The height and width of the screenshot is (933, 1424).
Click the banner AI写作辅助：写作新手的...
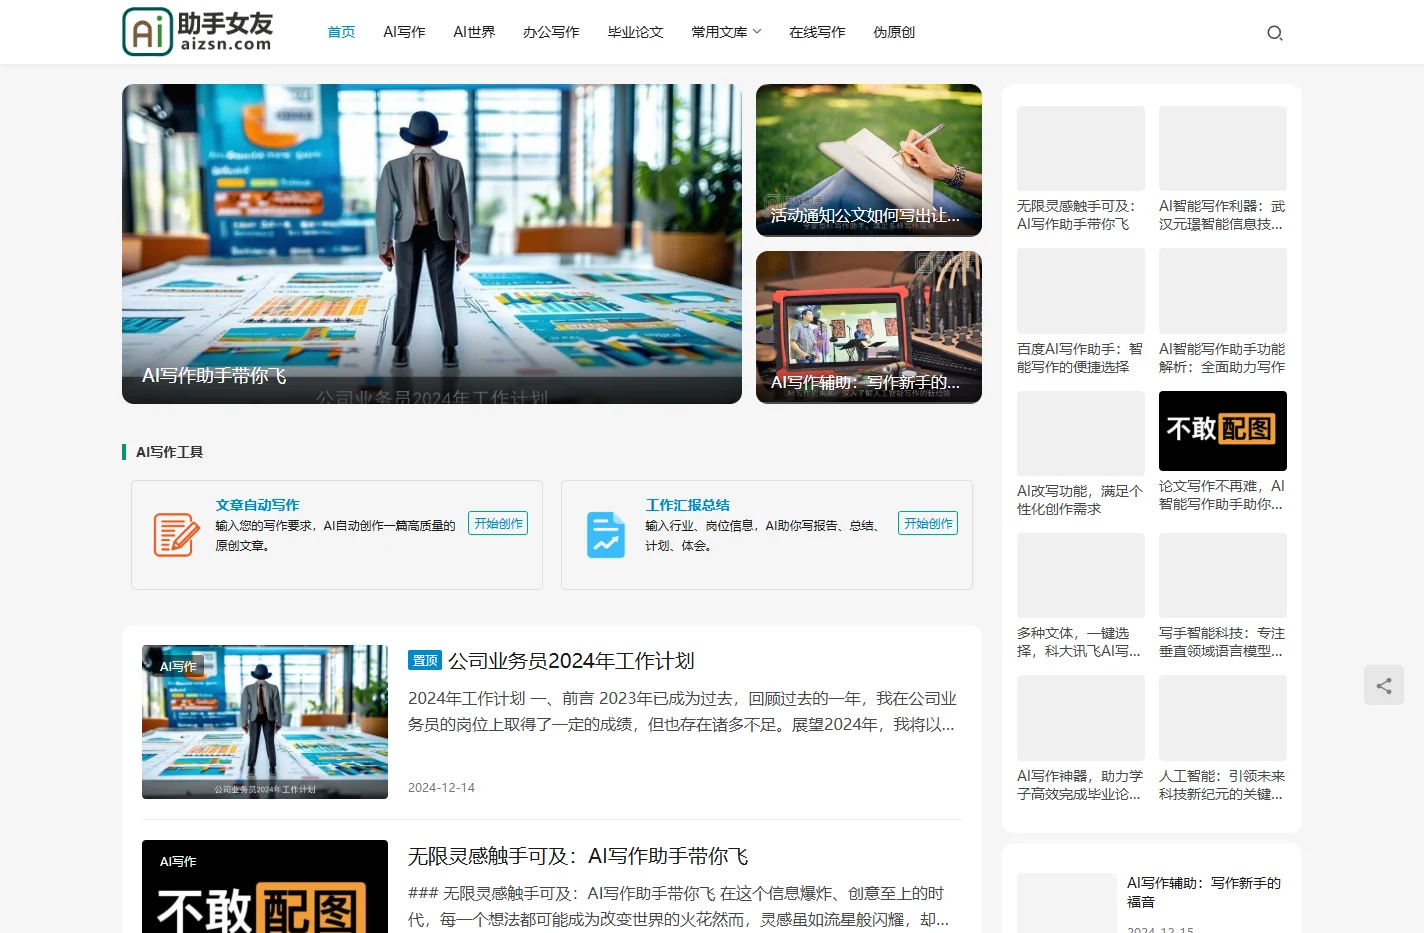pyautogui.click(x=869, y=327)
